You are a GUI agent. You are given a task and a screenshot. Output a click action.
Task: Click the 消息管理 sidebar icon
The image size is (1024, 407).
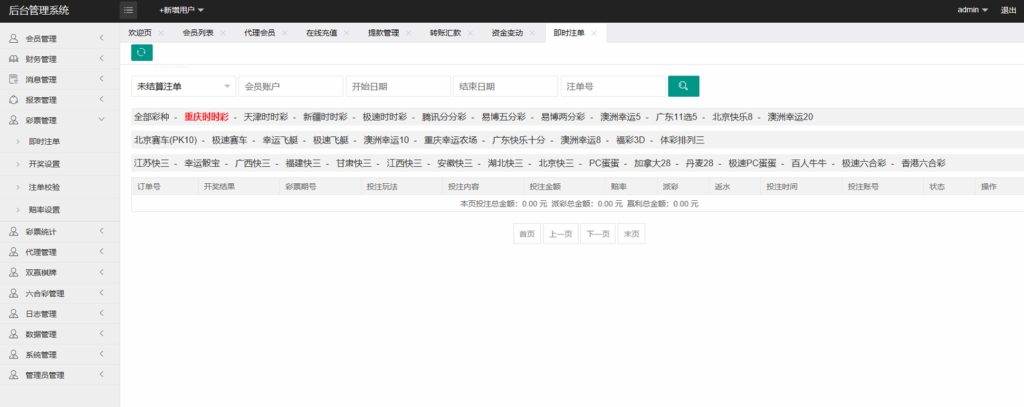14,79
